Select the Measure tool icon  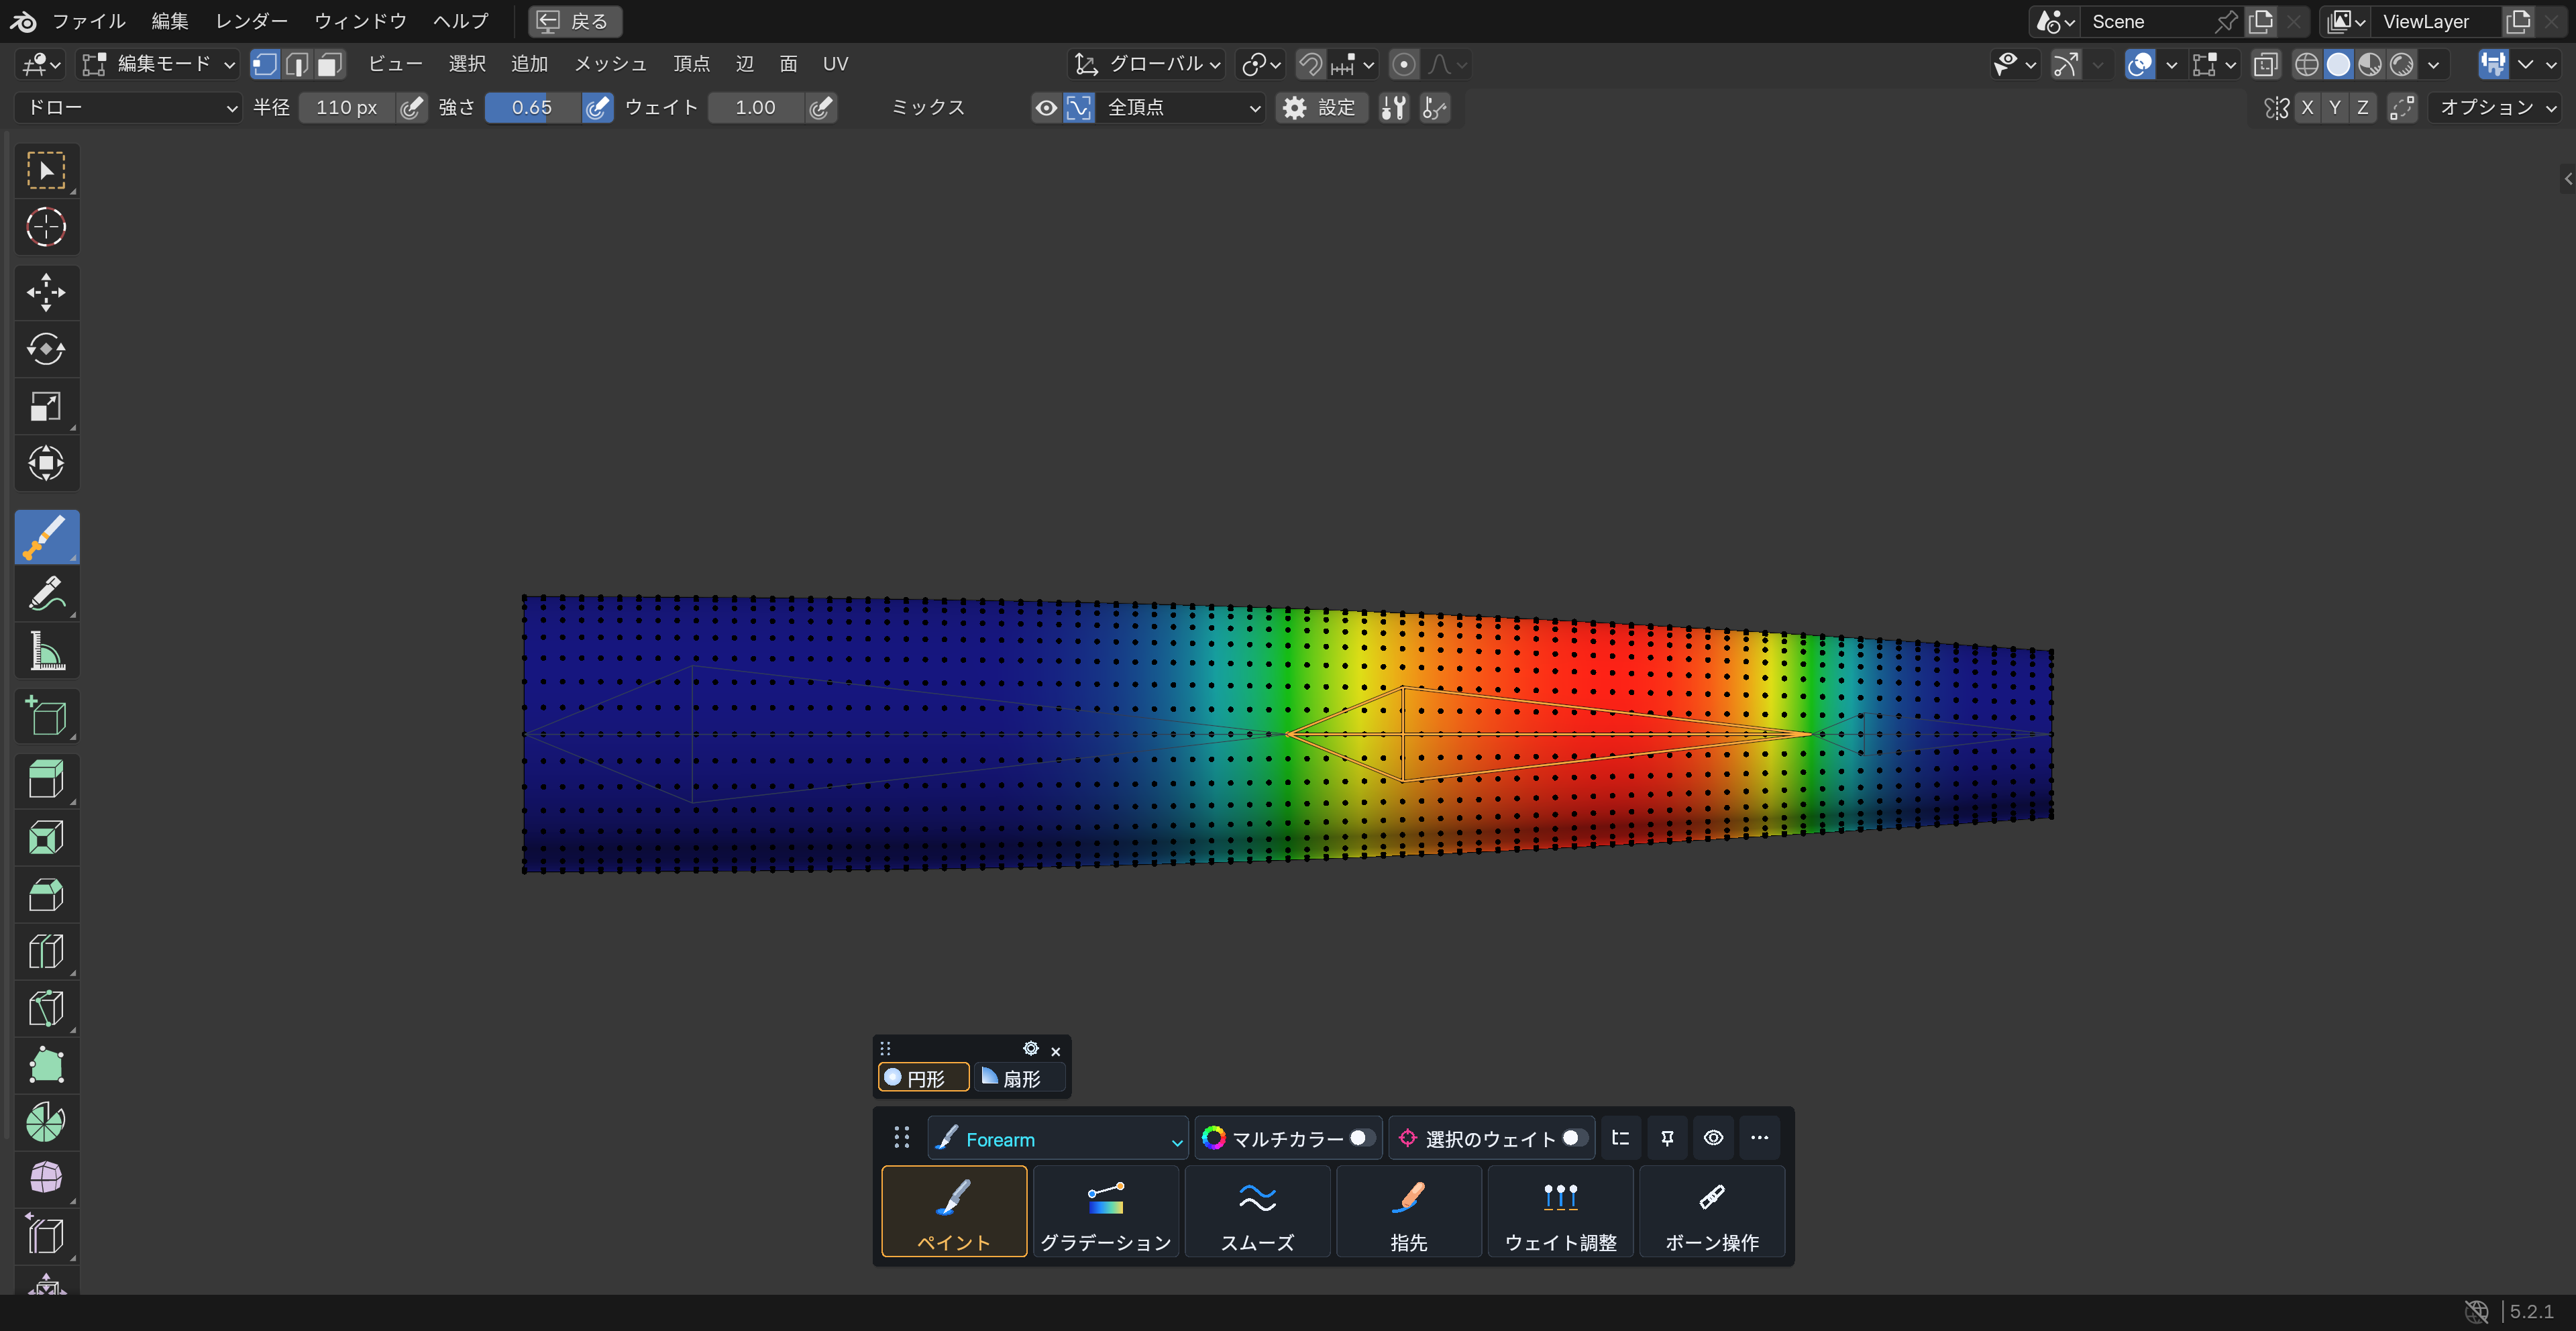(x=46, y=651)
